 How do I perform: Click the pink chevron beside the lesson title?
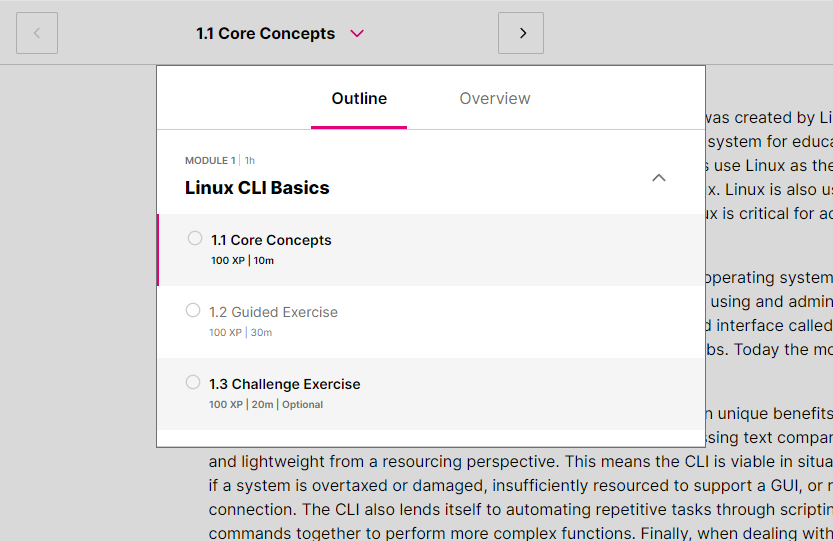click(x=357, y=33)
